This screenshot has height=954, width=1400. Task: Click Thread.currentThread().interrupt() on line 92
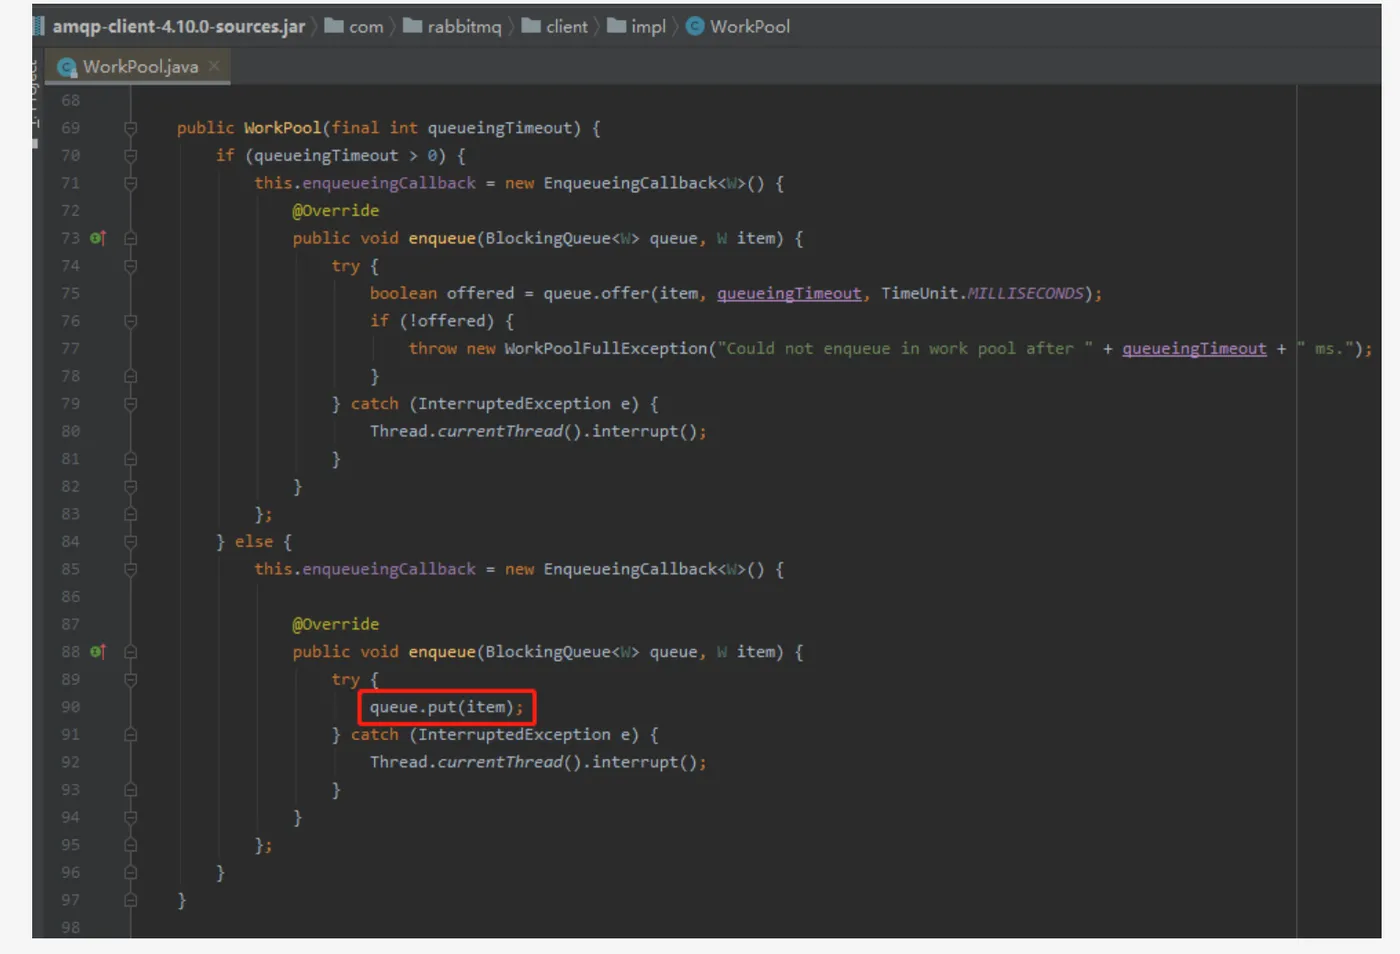pos(534,762)
